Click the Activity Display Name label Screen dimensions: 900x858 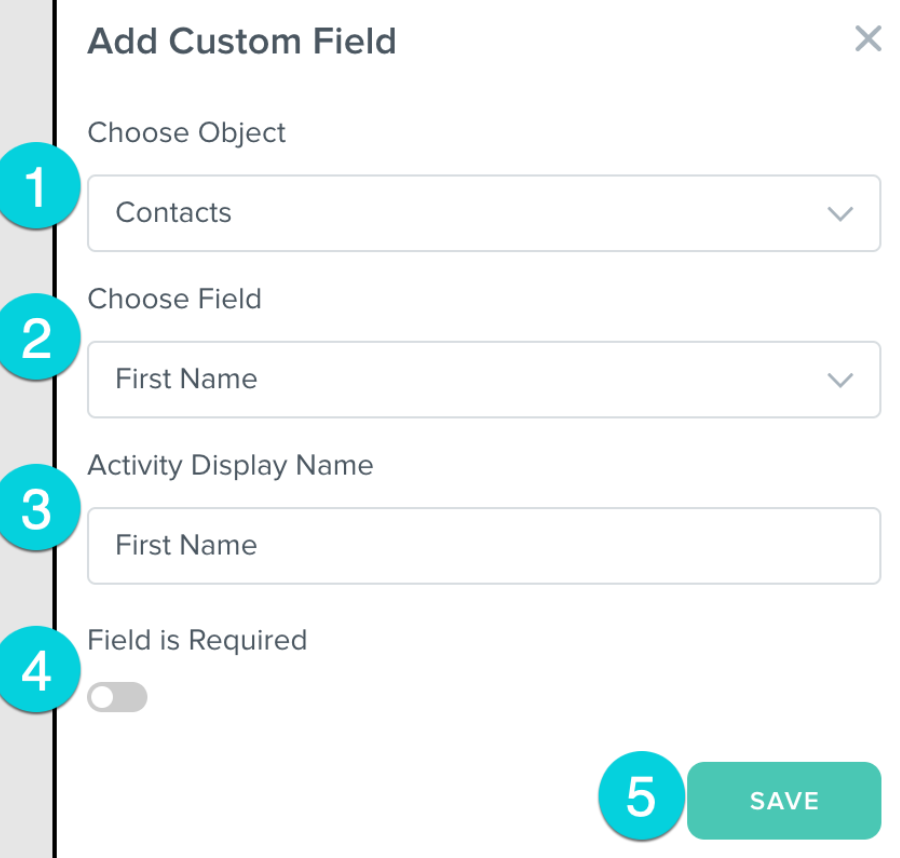[x=230, y=465]
